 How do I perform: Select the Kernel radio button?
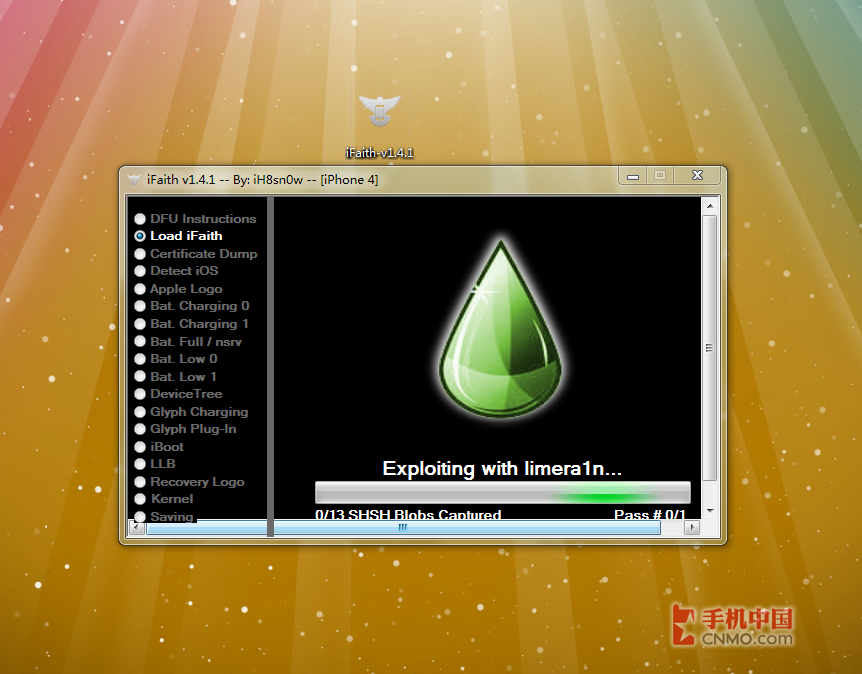pos(140,499)
